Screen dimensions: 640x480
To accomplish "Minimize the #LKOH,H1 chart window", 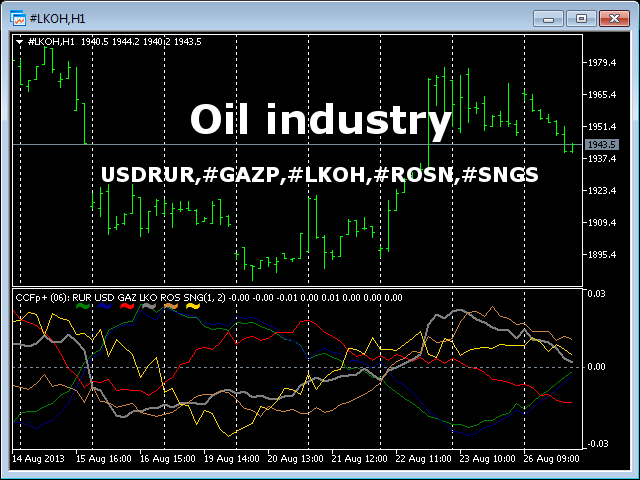I will click(548, 17).
